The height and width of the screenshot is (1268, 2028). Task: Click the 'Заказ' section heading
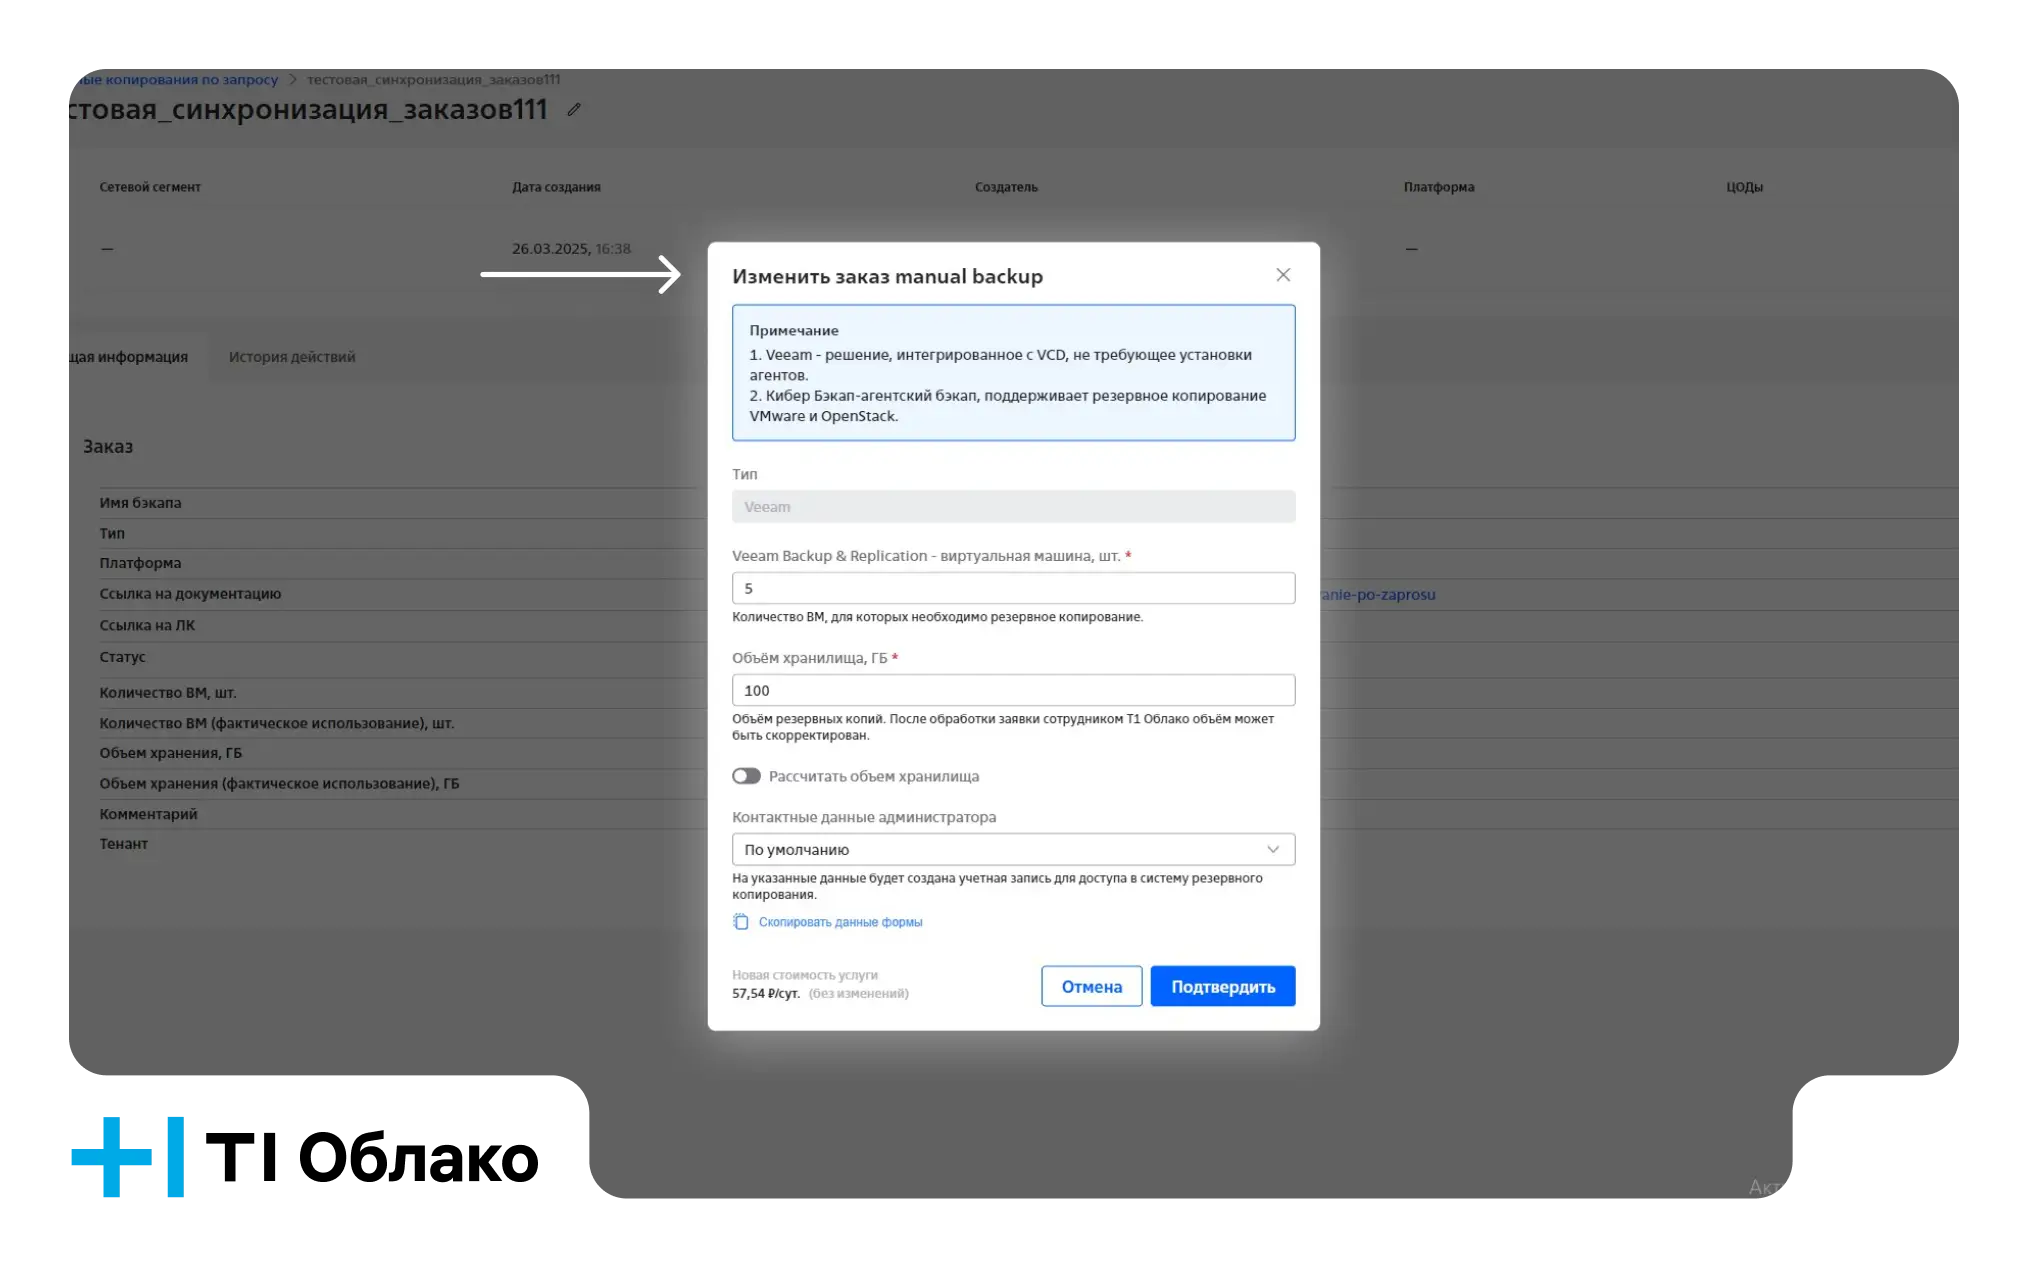point(108,447)
